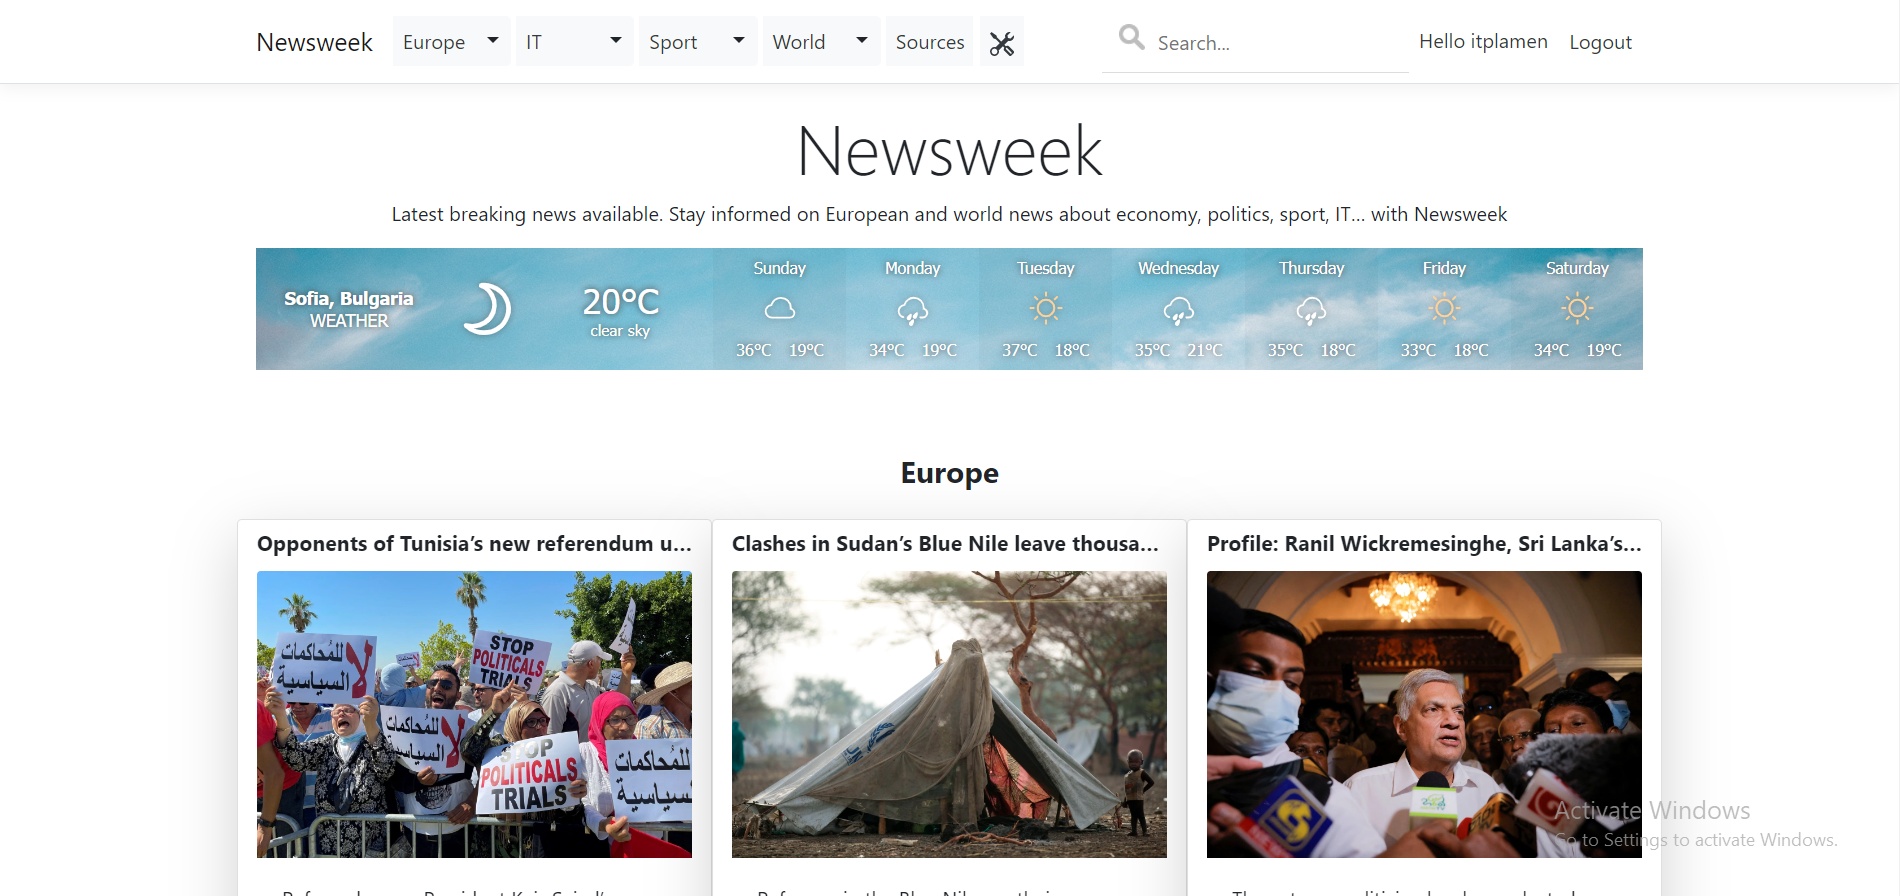This screenshot has height=896, width=1900.
Task: Click the large Newsweek page heading
Action: point(949,151)
